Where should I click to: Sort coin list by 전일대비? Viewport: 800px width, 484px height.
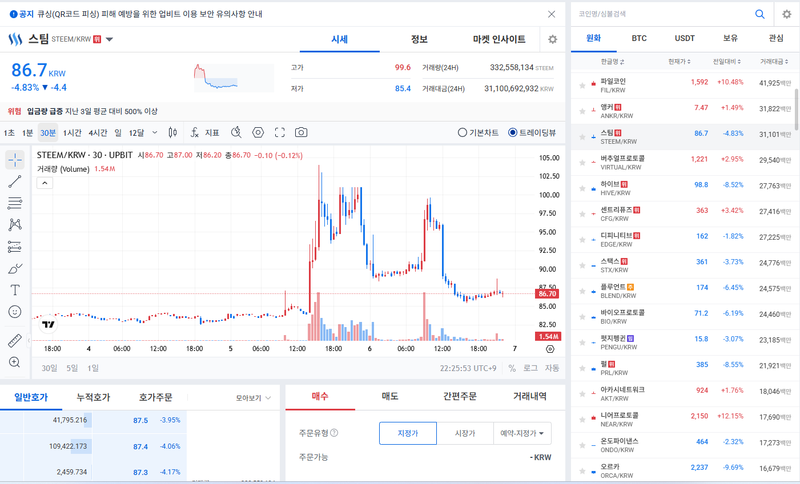(x=727, y=62)
